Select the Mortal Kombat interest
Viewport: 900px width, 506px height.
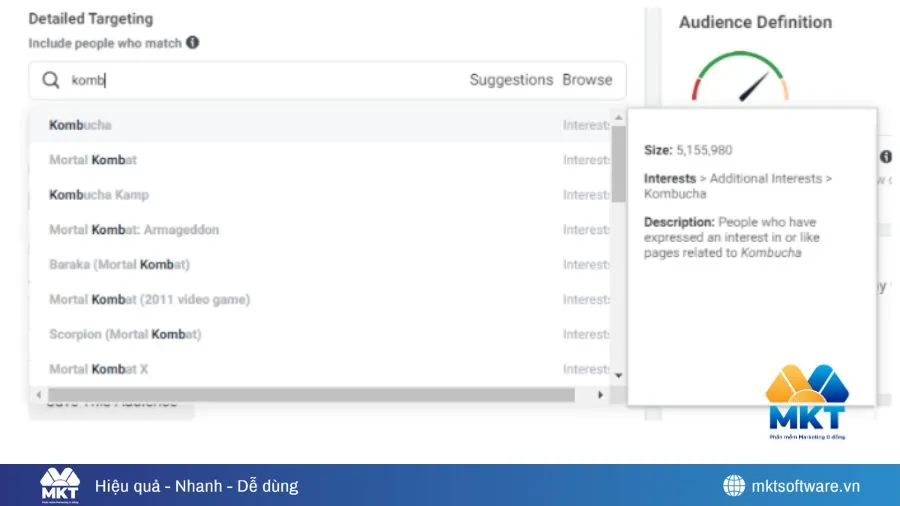click(x=93, y=160)
